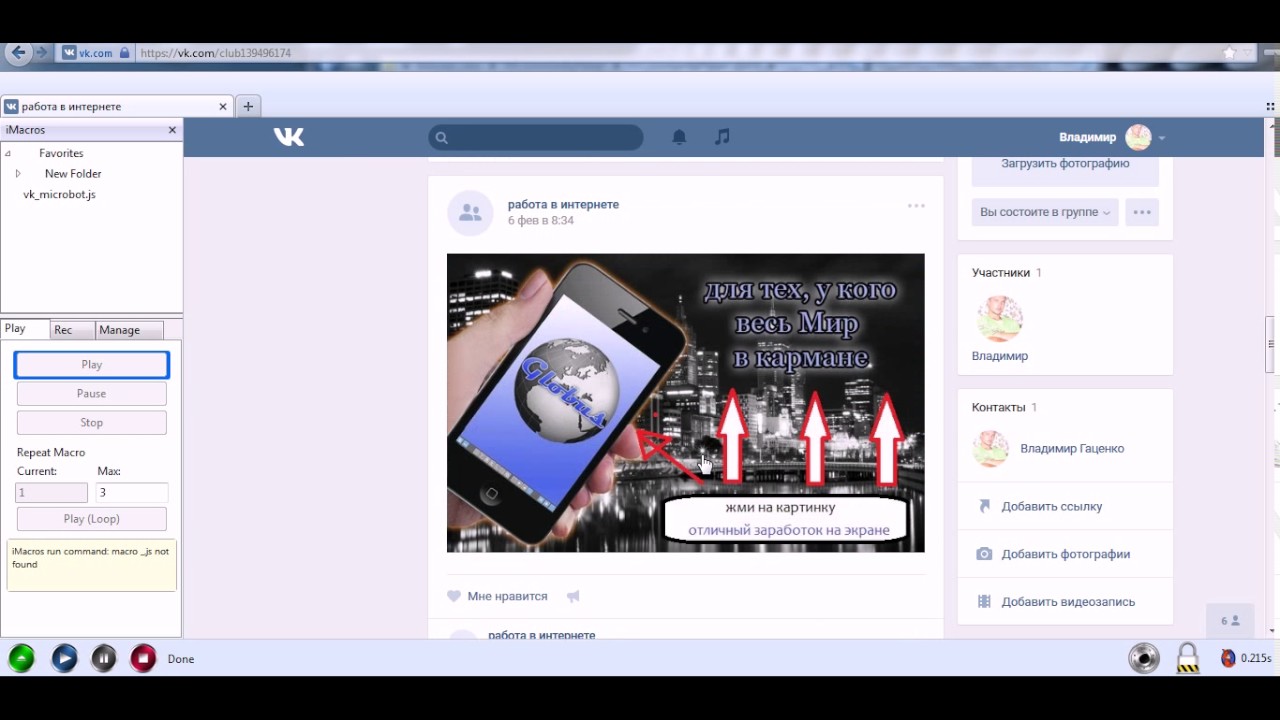Open post author 'работа в интернете' link
The image size is (1280, 720).
point(563,204)
